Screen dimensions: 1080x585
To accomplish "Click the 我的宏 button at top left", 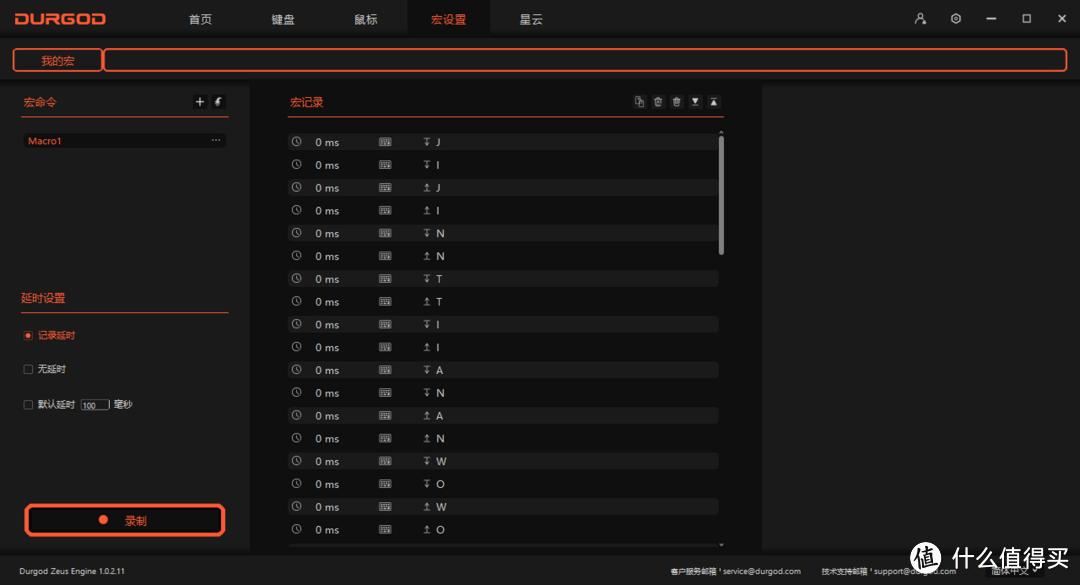I will tap(56, 60).
